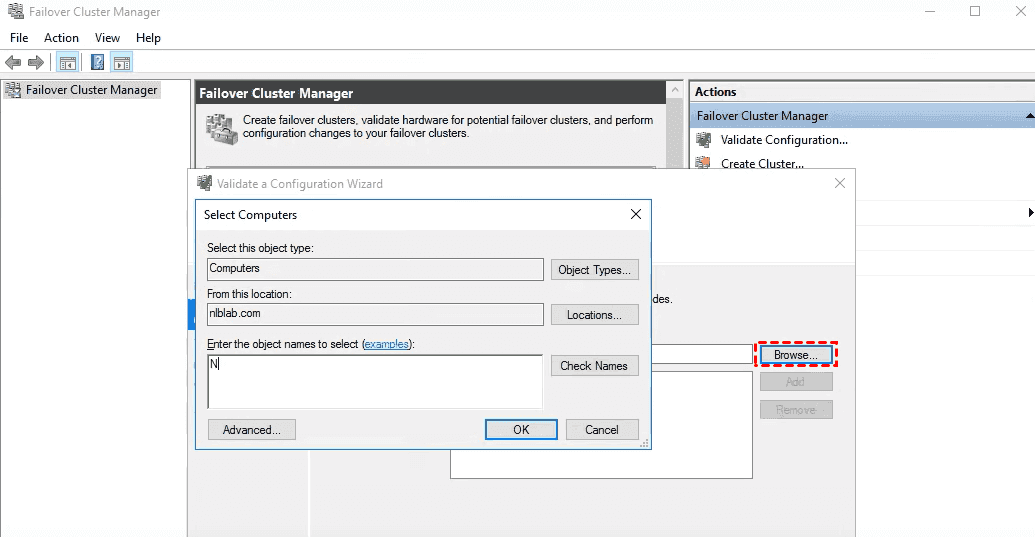Open the examples hyperlink
This screenshot has height=537, width=1035.
click(x=386, y=344)
